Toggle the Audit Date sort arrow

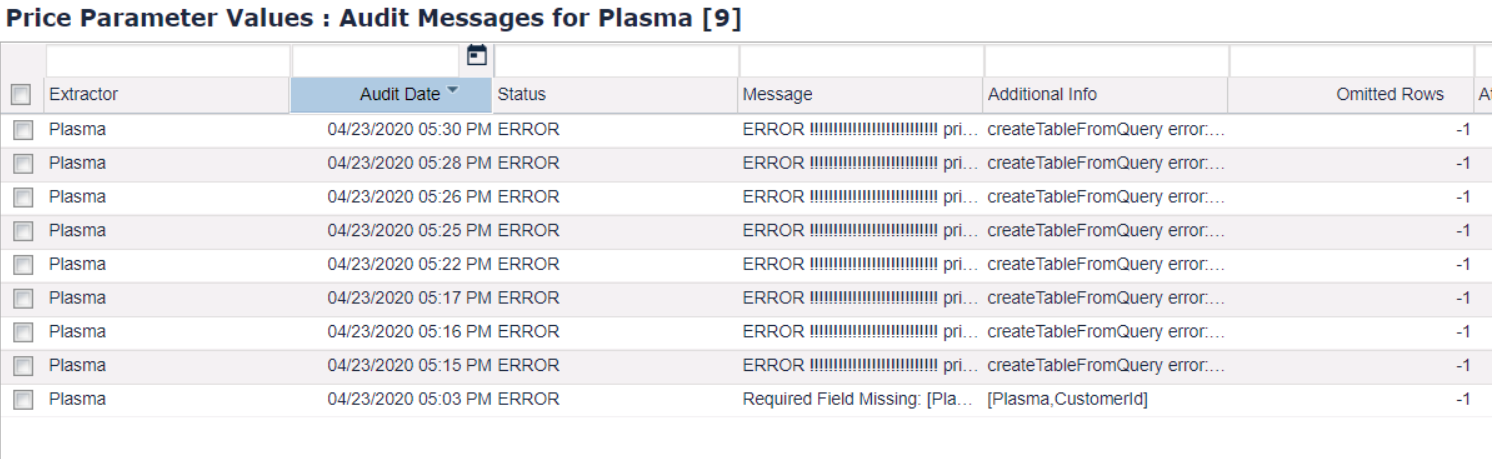pos(453,91)
